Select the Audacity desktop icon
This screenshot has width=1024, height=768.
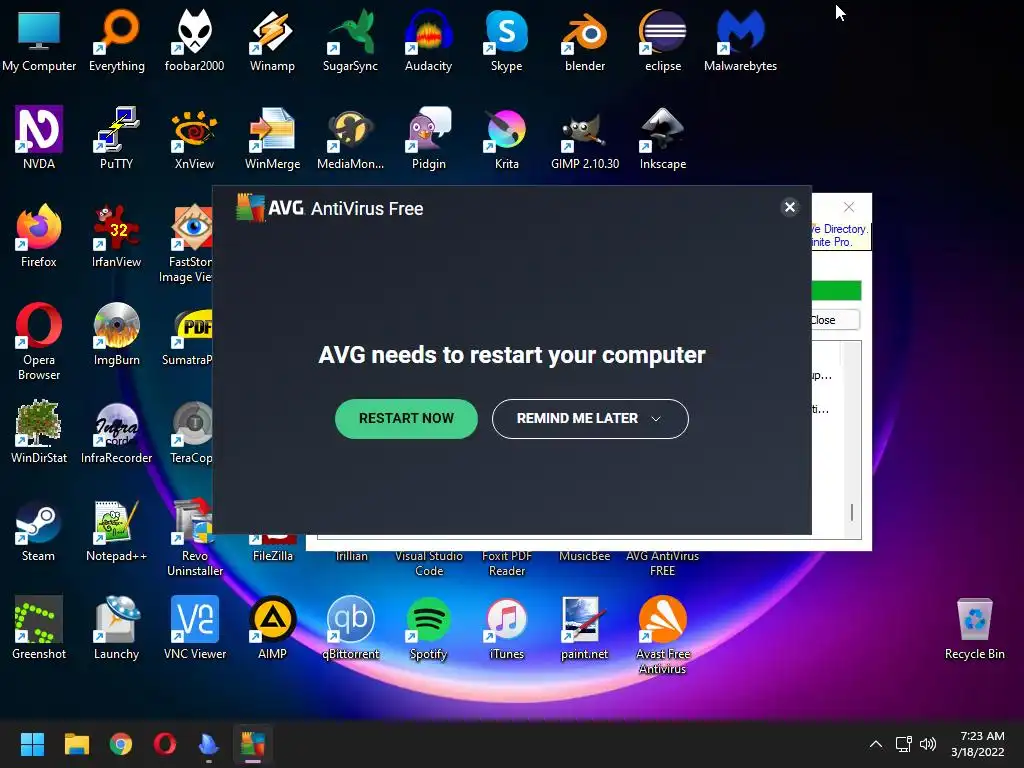pyautogui.click(x=428, y=40)
